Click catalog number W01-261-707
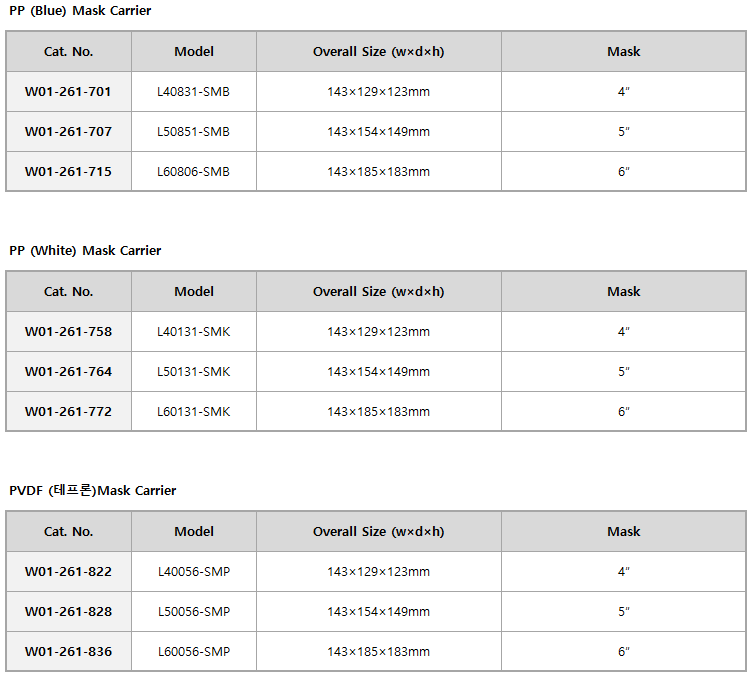This screenshot has height=676, width=753. tap(68, 132)
